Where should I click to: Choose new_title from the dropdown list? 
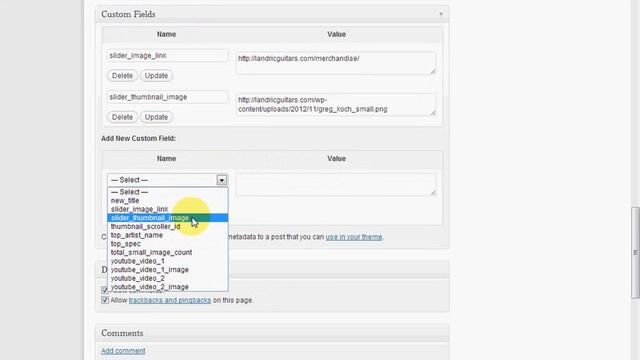point(167,200)
